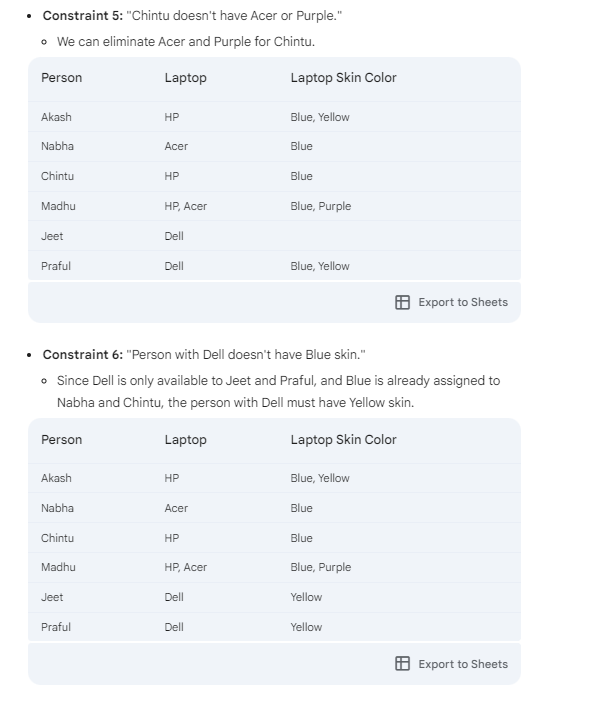Click Jeet's empty skin color cell
Image resolution: width=592 pixels, height=702 pixels.
399,236
